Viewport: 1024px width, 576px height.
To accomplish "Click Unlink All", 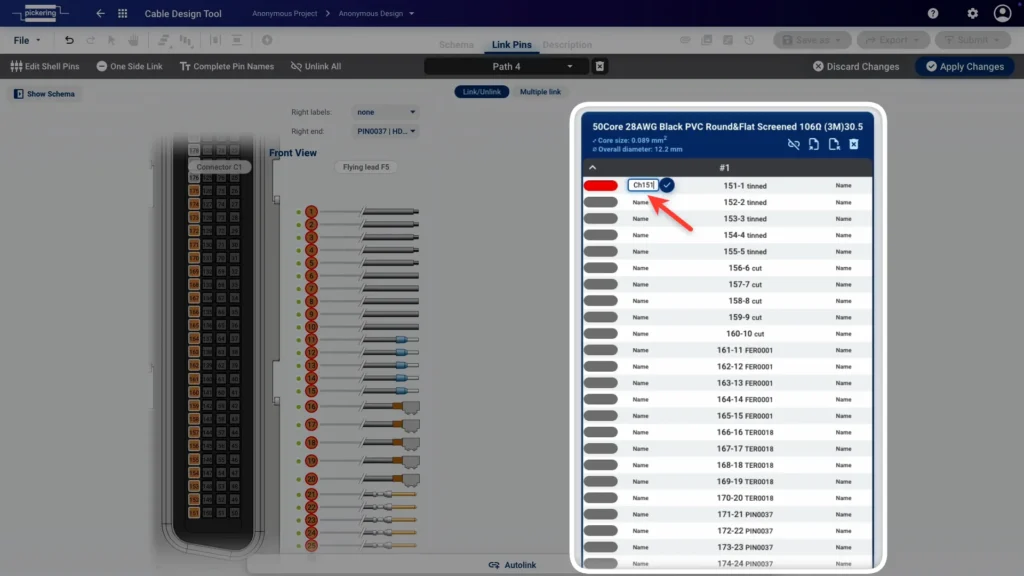I will pos(316,66).
